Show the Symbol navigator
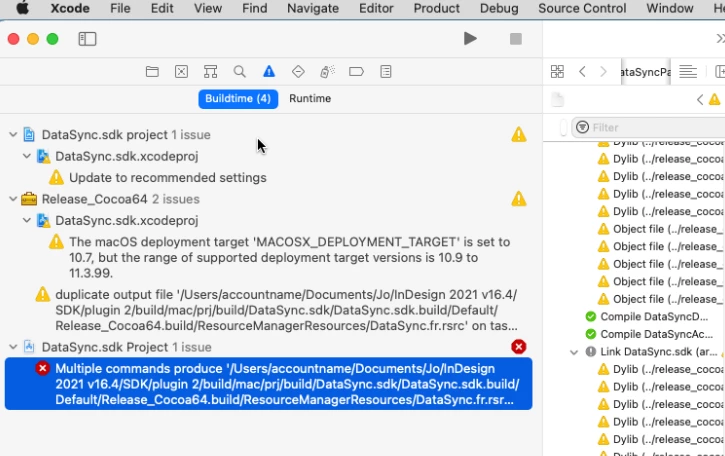 point(210,72)
